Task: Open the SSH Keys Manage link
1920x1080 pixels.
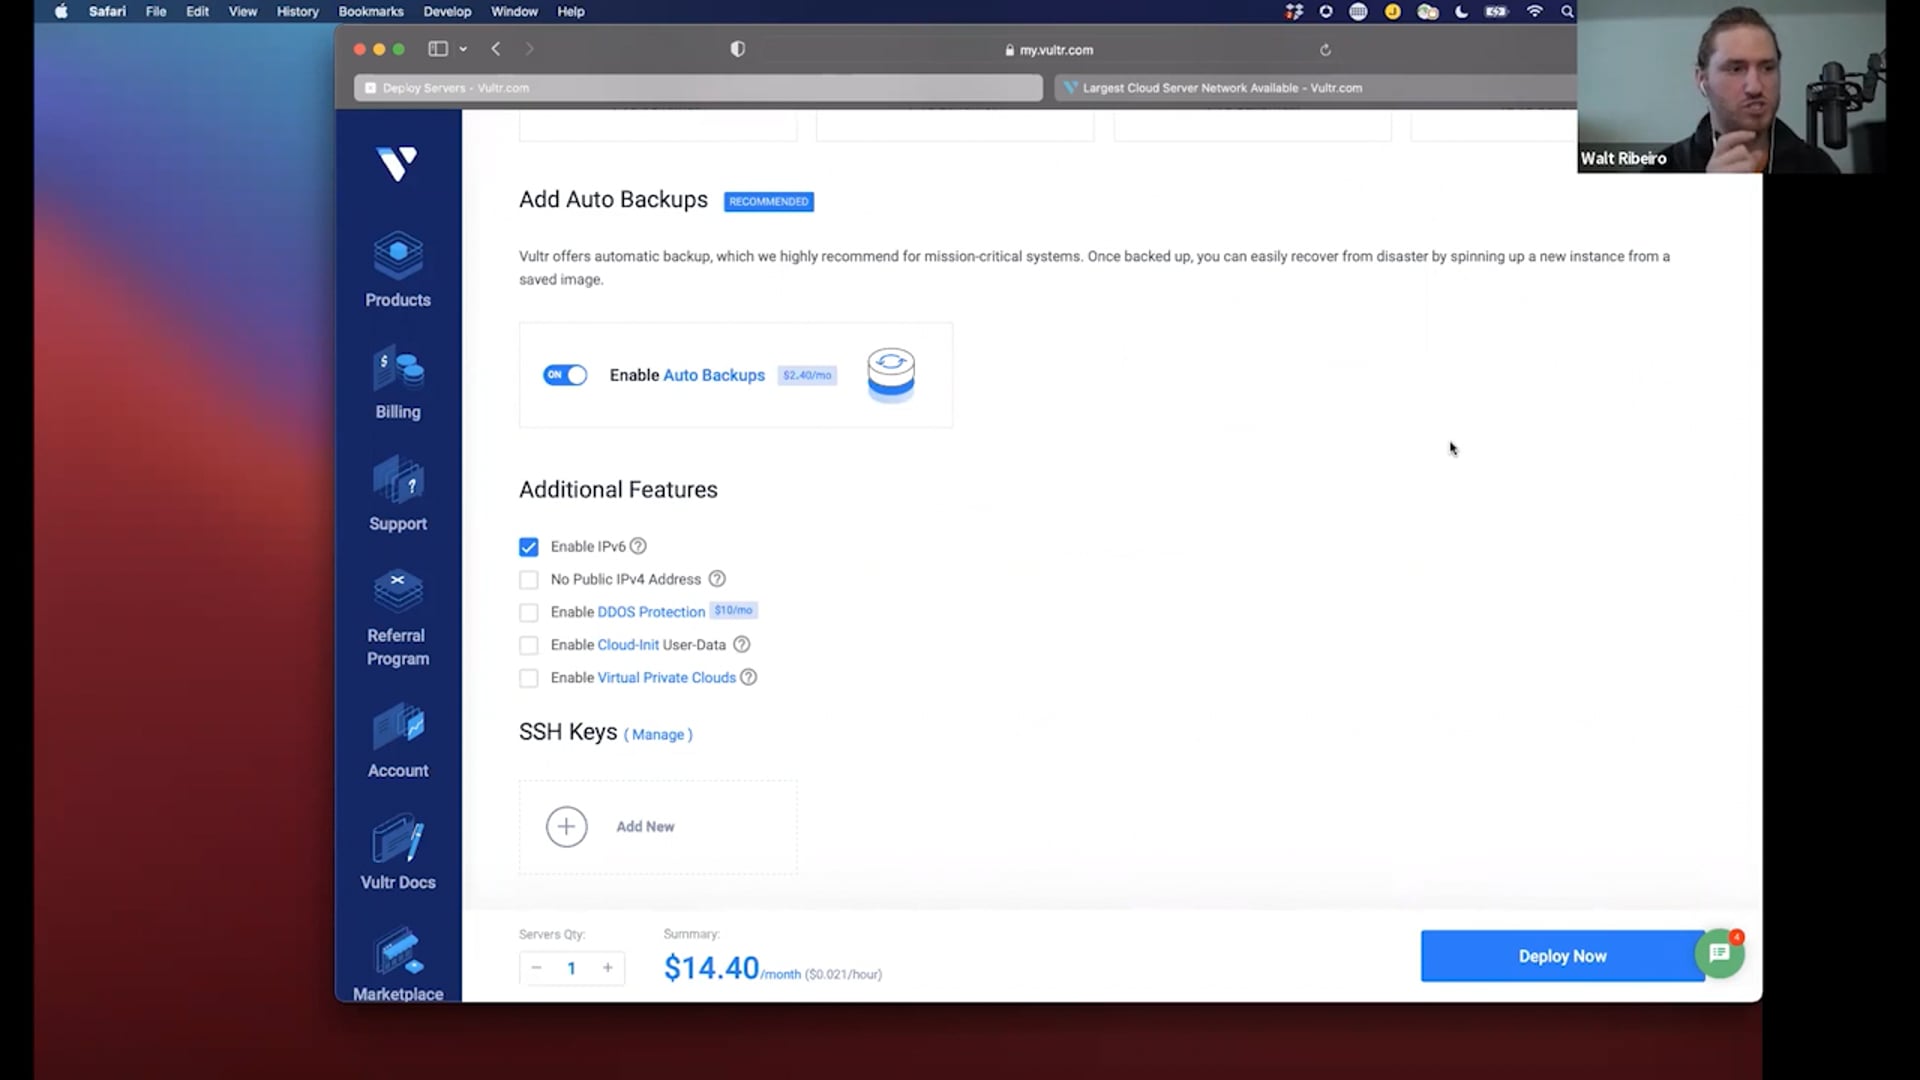Action: pos(658,735)
